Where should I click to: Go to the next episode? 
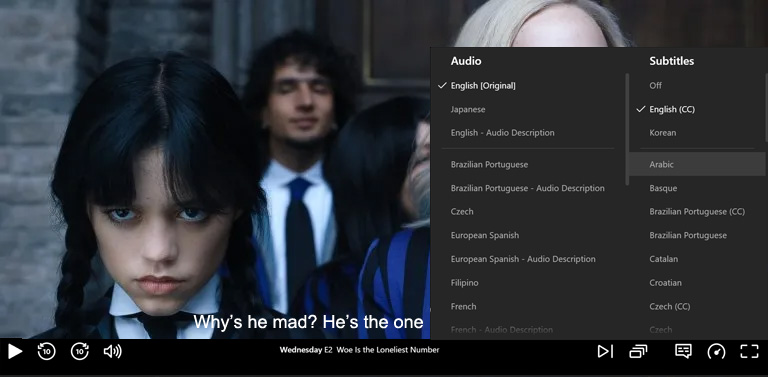pyautogui.click(x=605, y=351)
